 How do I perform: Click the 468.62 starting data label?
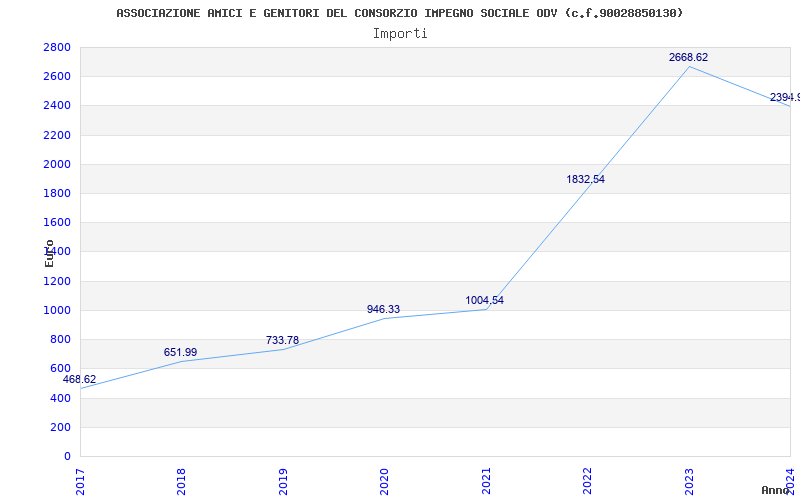pyautogui.click(x=80, y=380)
